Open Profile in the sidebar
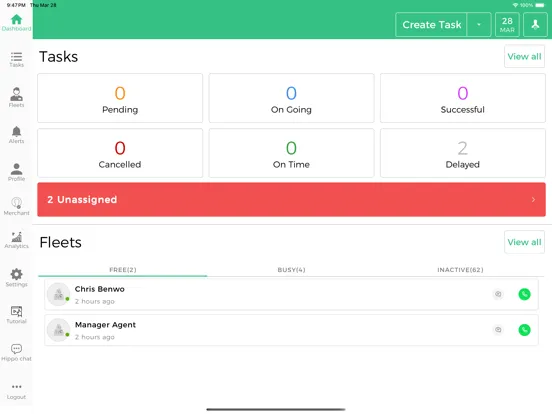The height and width of the screenshot is (414, 552). [x=16, y=172]
